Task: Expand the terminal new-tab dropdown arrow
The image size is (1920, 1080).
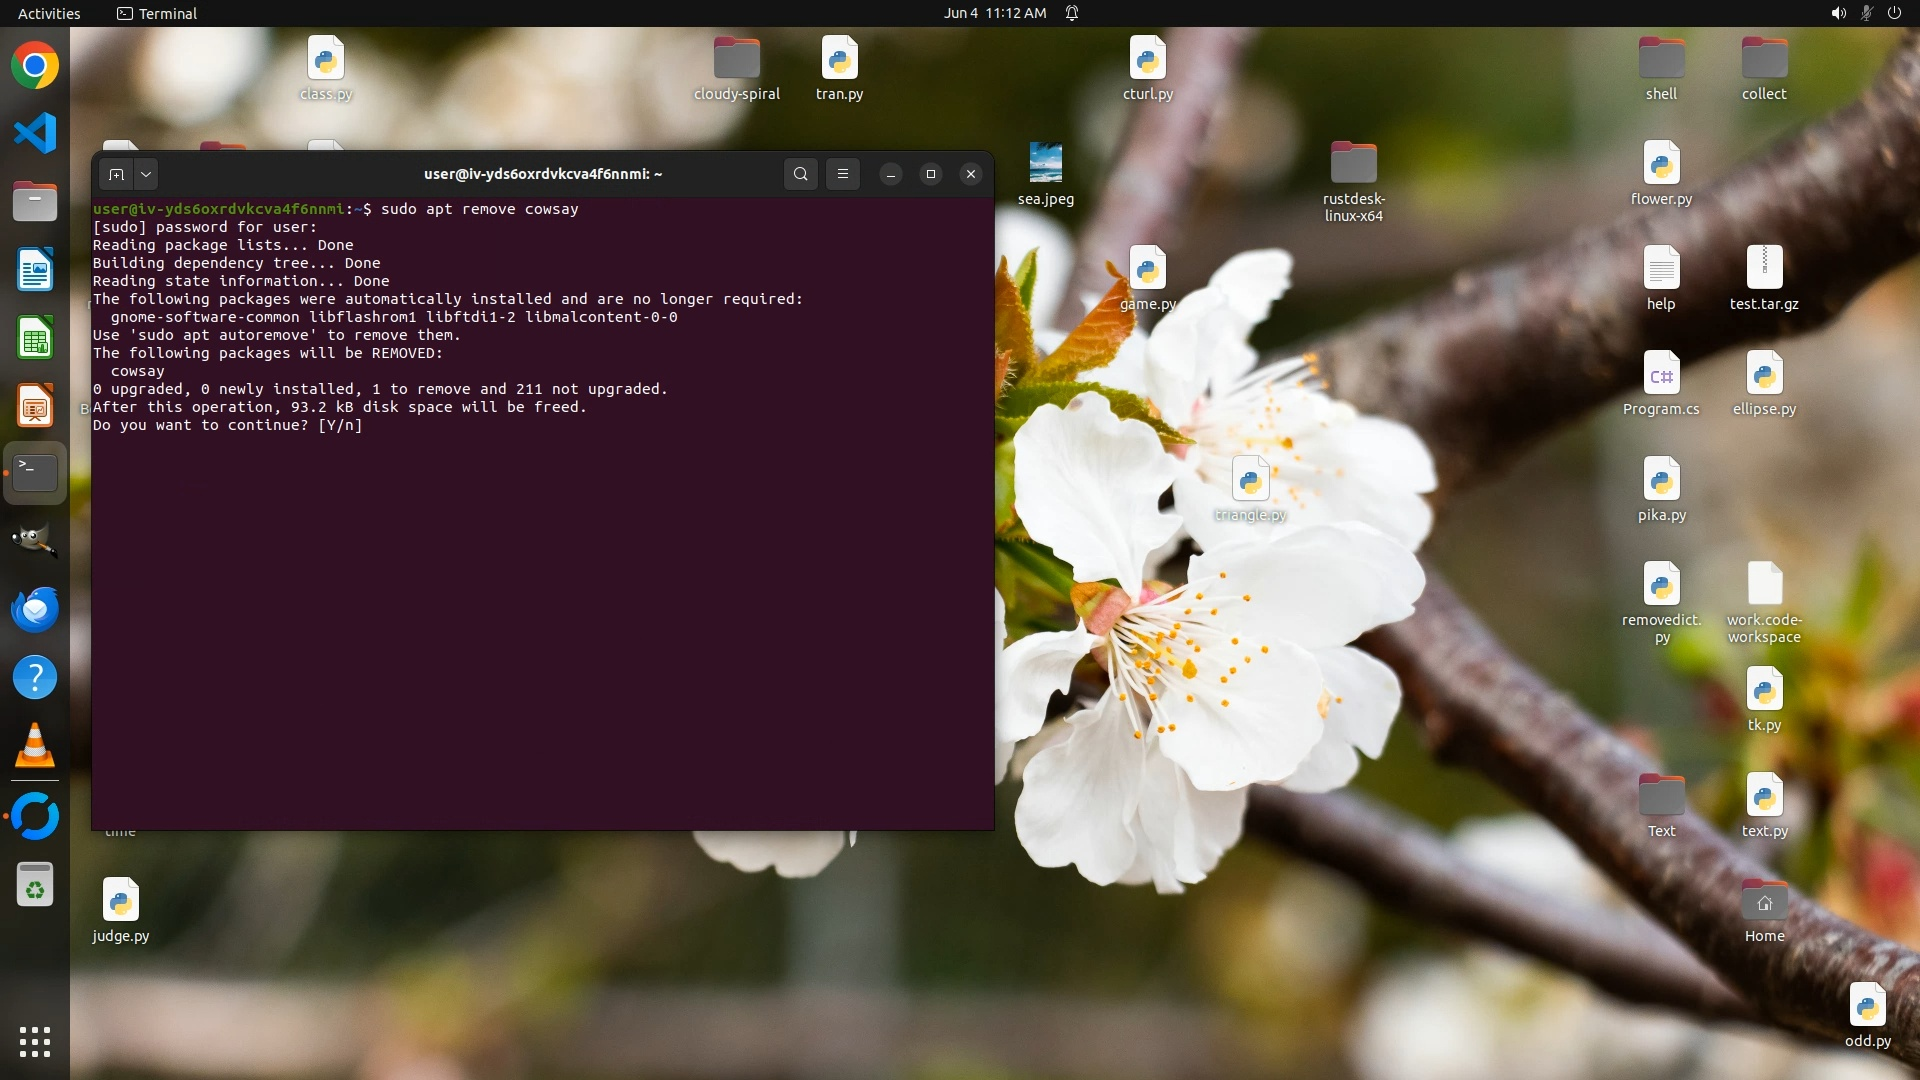Action: (x=146, y=174)
